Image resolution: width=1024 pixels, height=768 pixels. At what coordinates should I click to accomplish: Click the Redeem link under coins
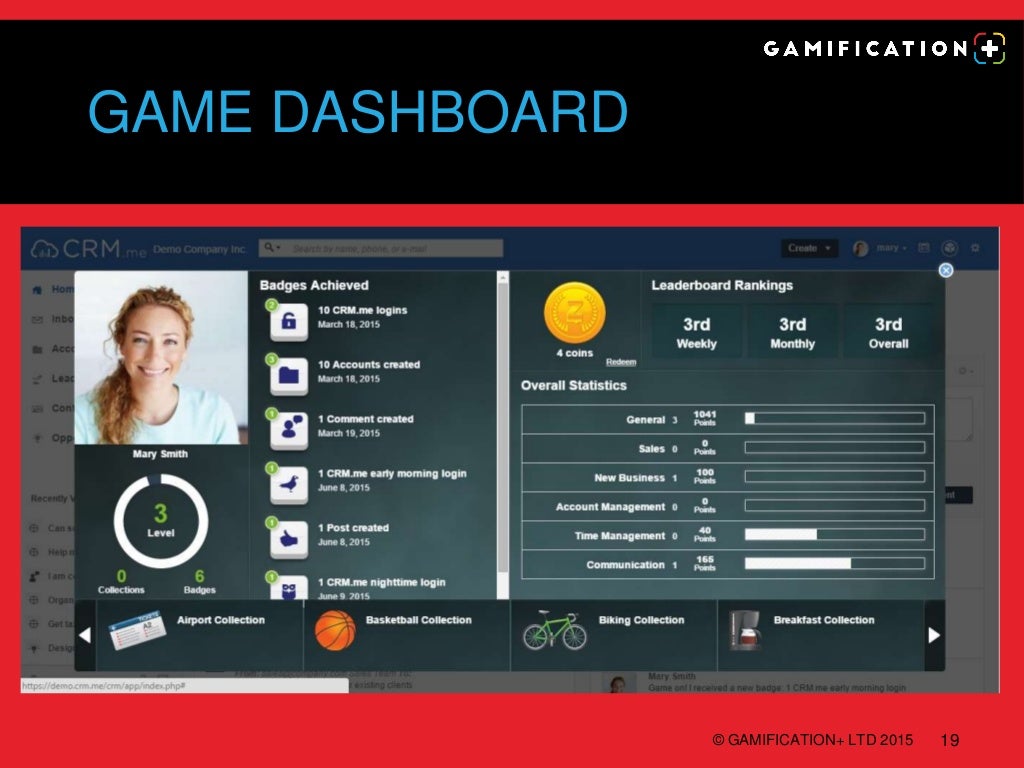620,362
